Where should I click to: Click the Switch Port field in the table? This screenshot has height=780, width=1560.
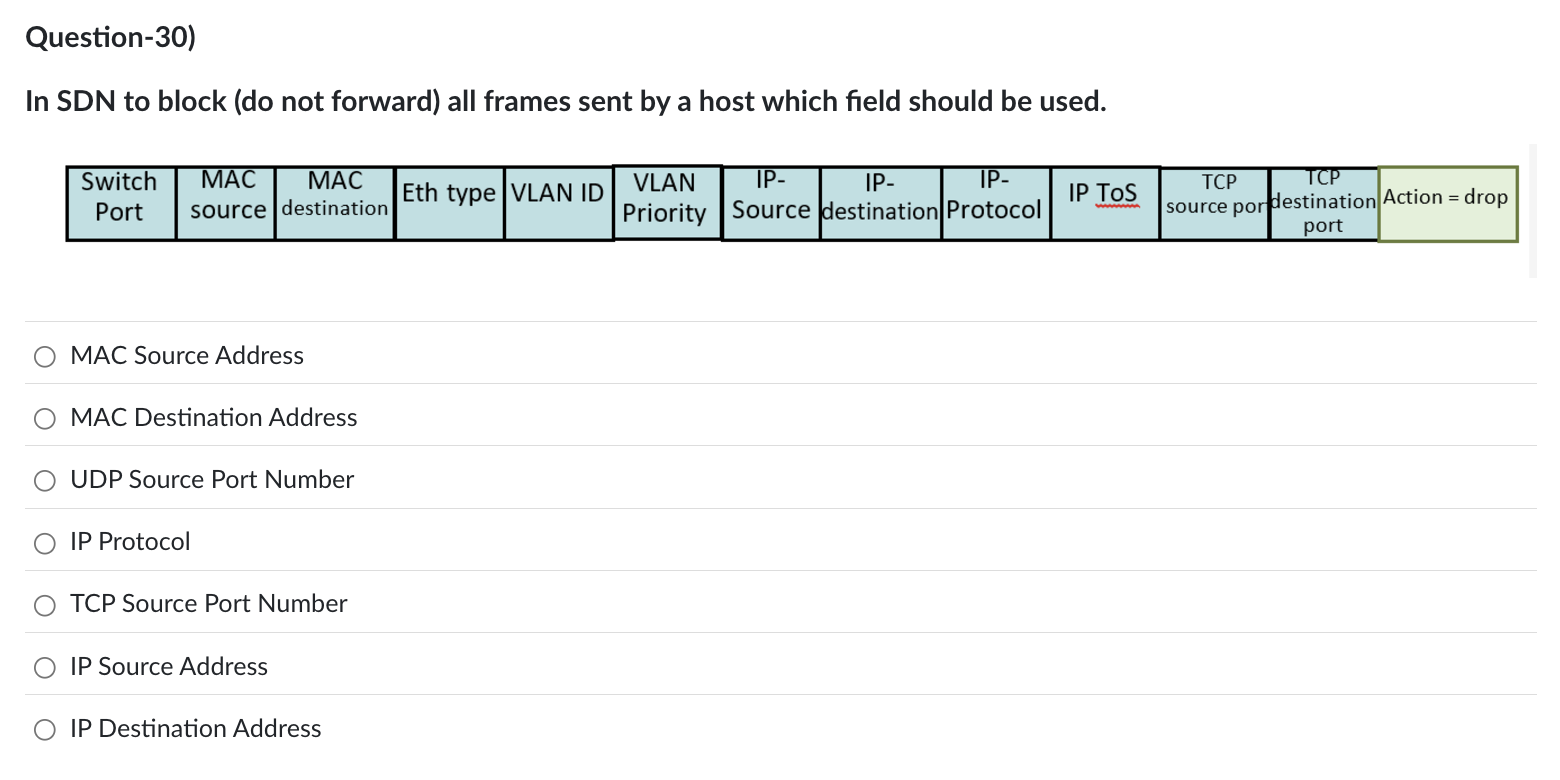[x=120, y=202]
